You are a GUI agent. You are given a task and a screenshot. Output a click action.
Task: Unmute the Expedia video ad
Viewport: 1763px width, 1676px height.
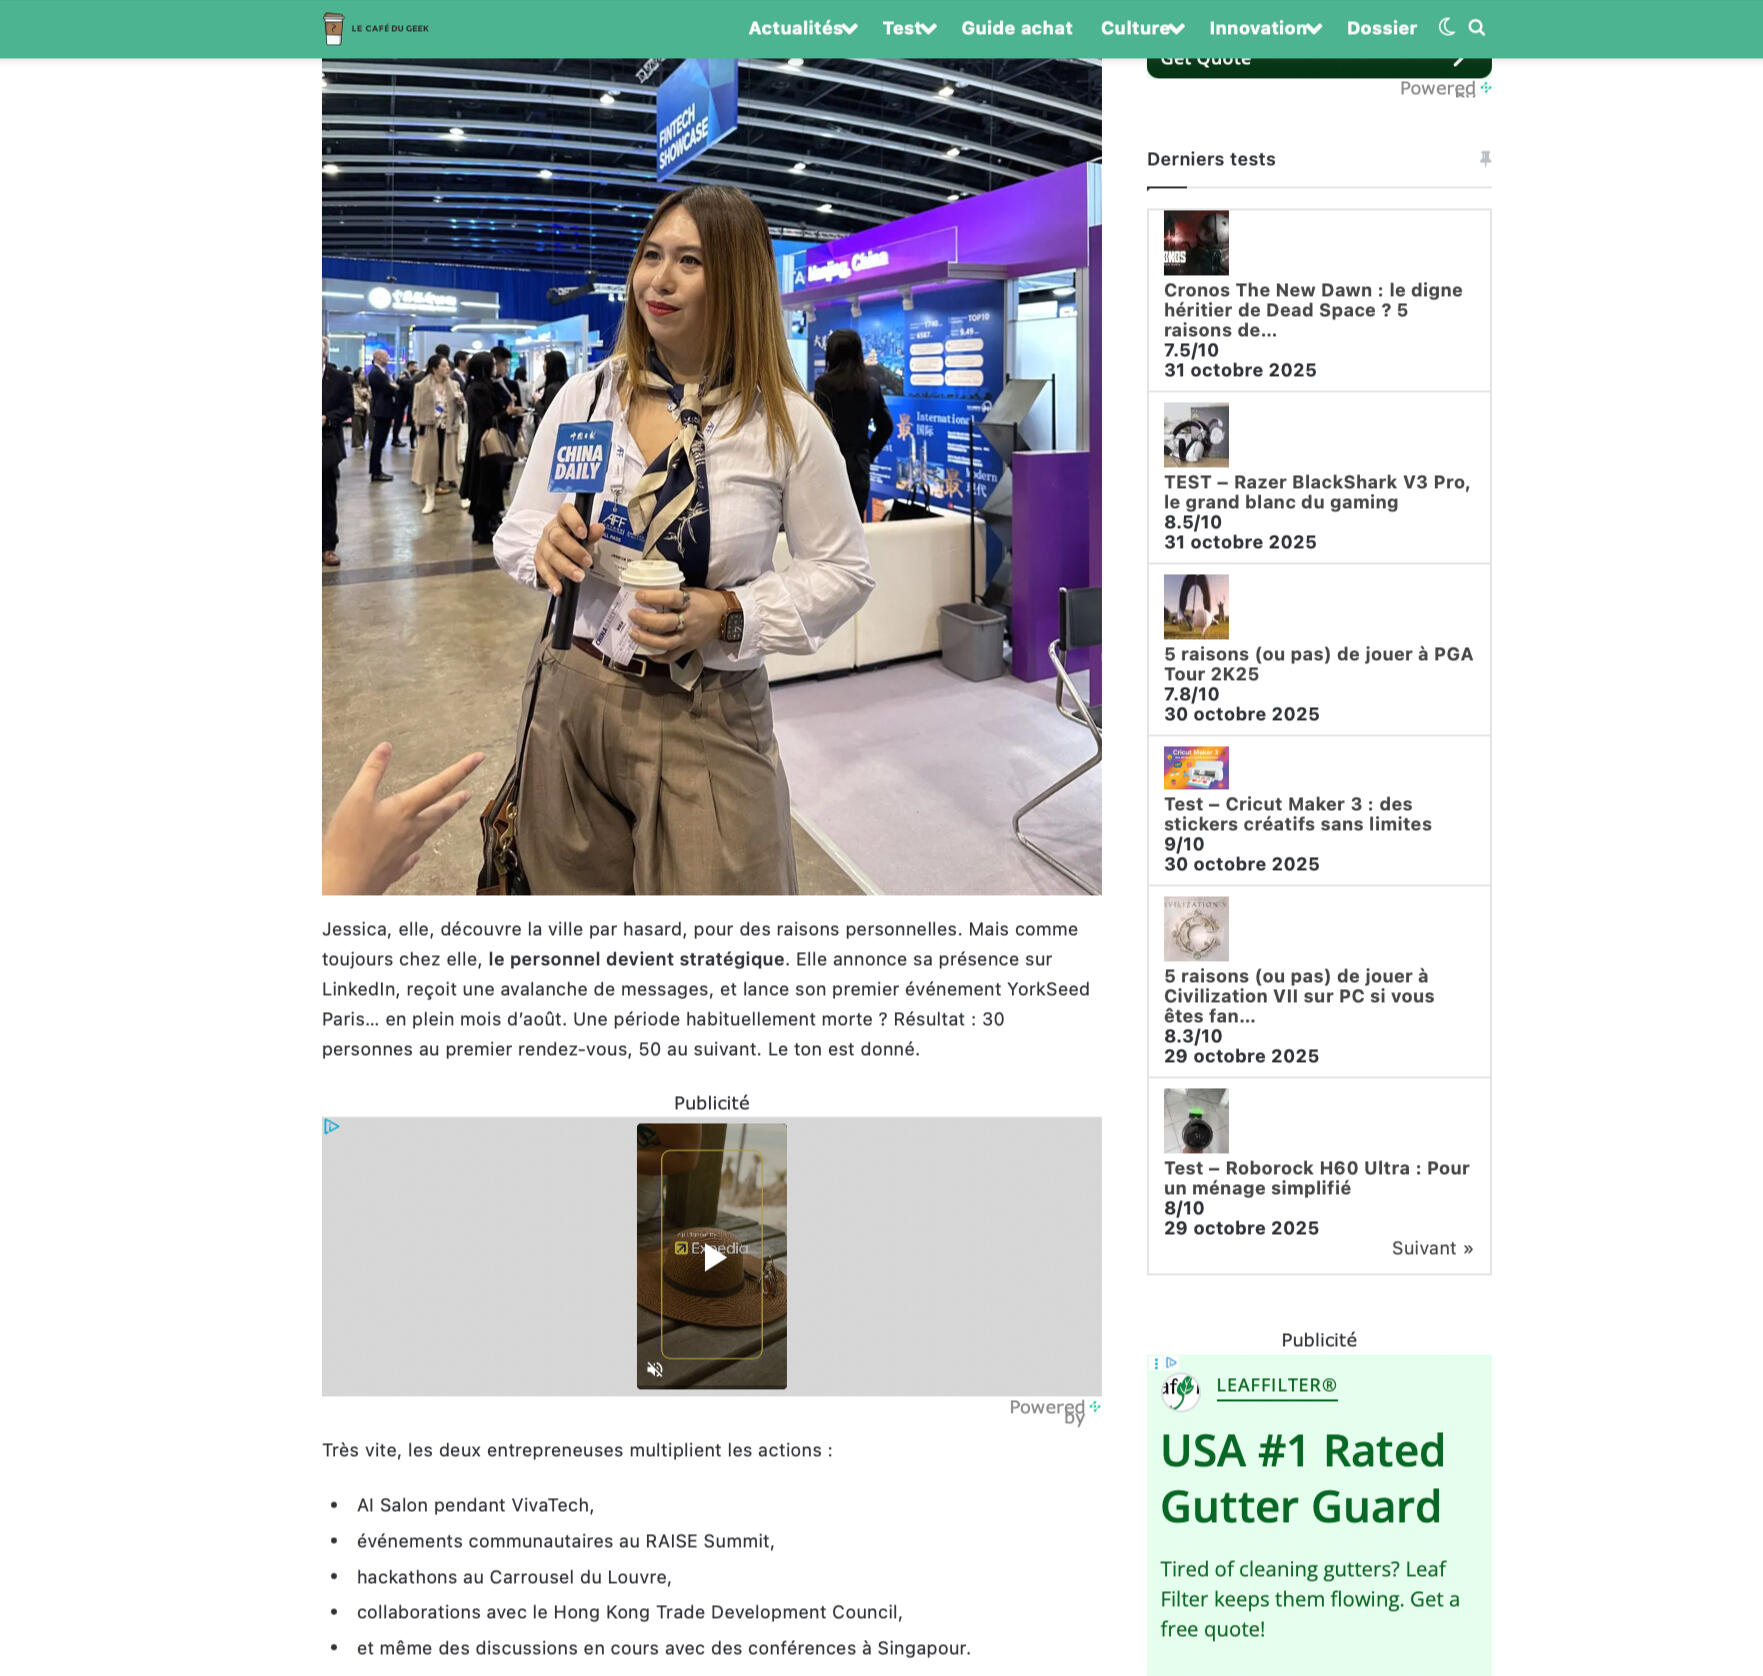pyautogui.click(x=655, y=1369)
